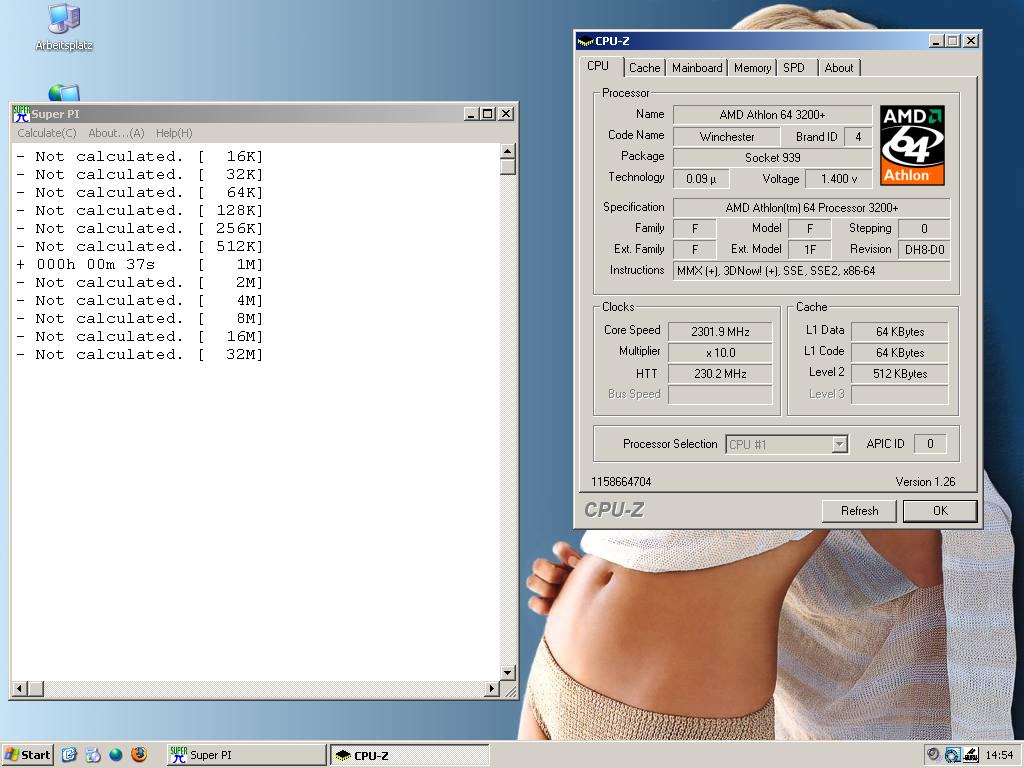Click the Specification field in CPU-Z
Image resolution: width=1024 pixels, height=768 pixels.
click(x=811, y=208)
